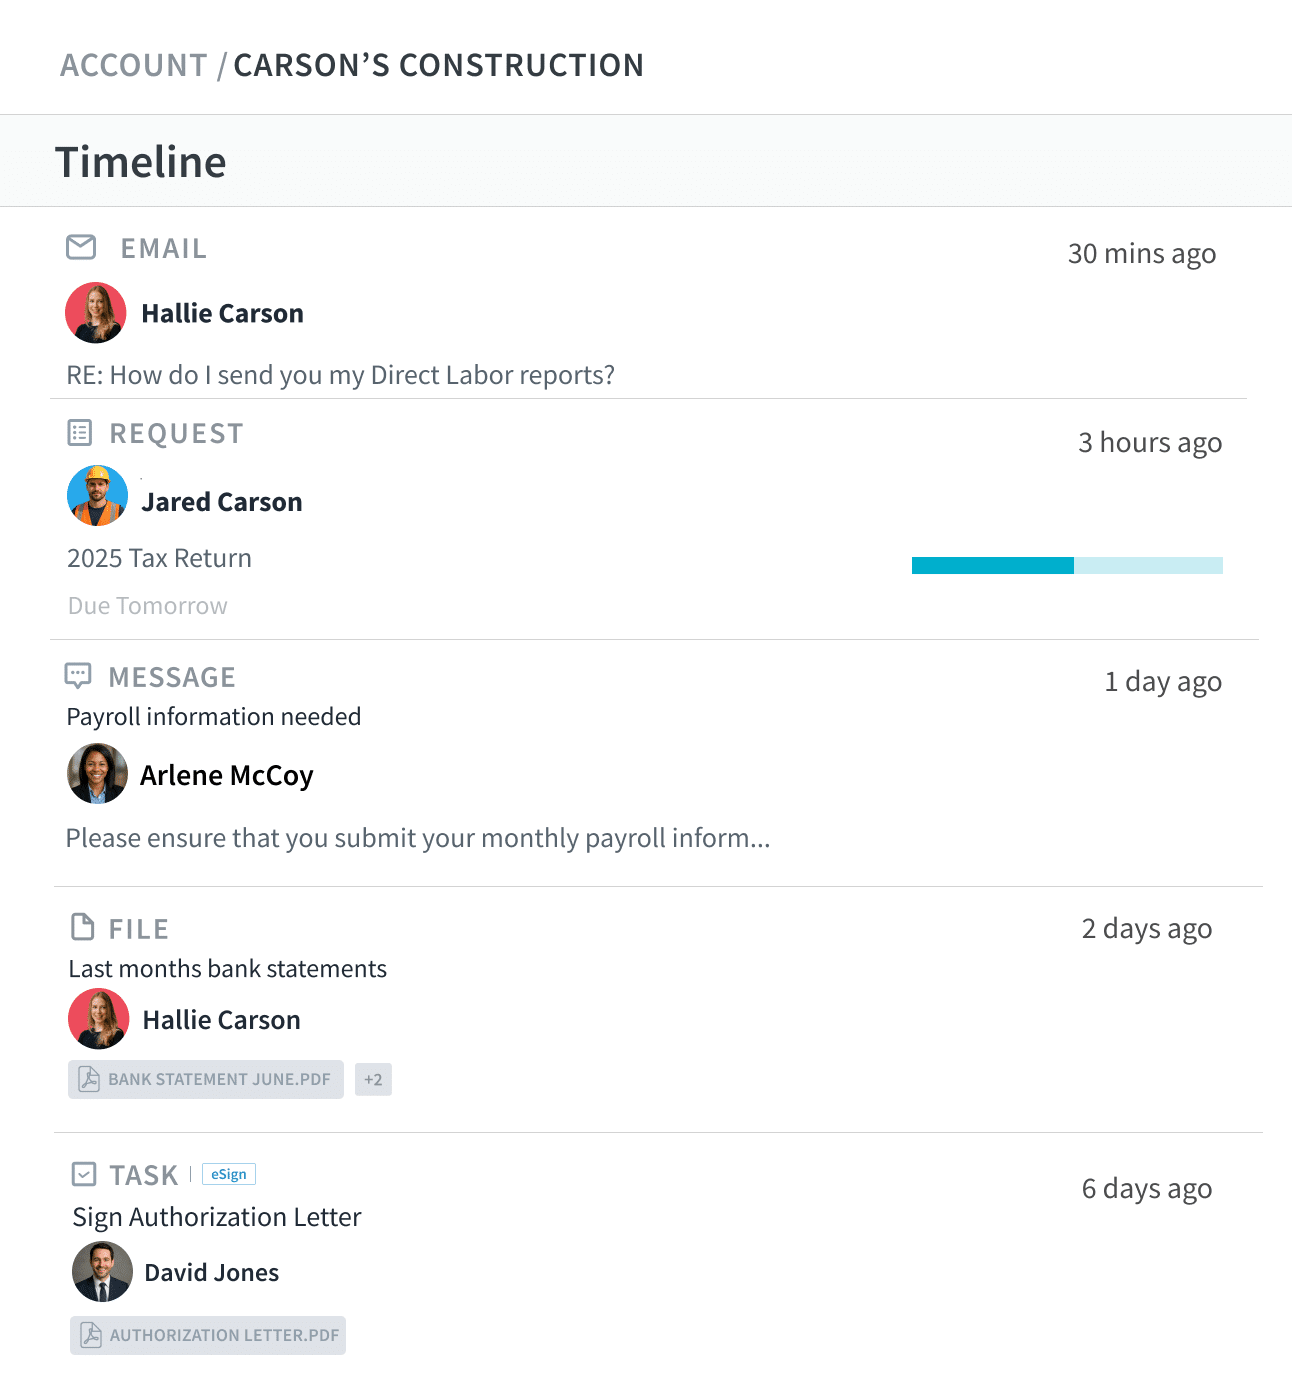
Task: Click Jared Carson's name link
Action: pyautogui.click(x=221, y=501)
